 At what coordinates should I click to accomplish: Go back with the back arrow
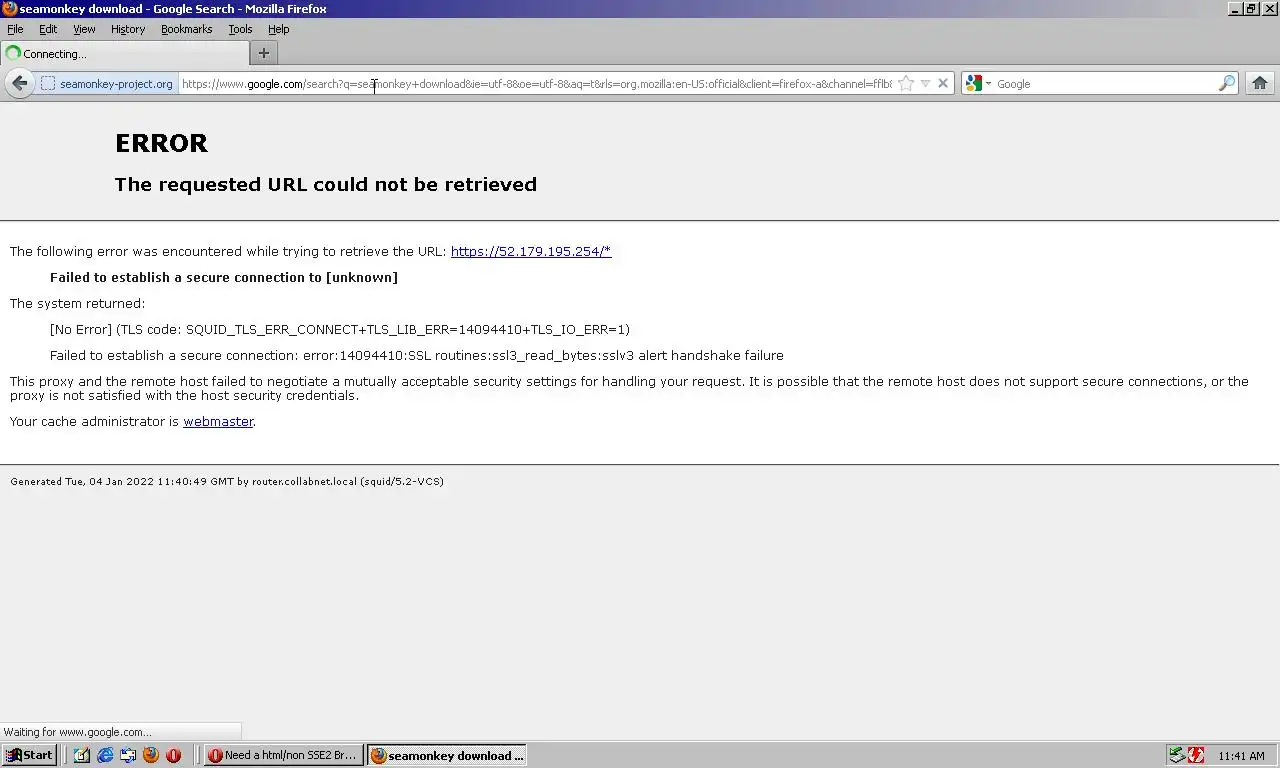[19, 83]
